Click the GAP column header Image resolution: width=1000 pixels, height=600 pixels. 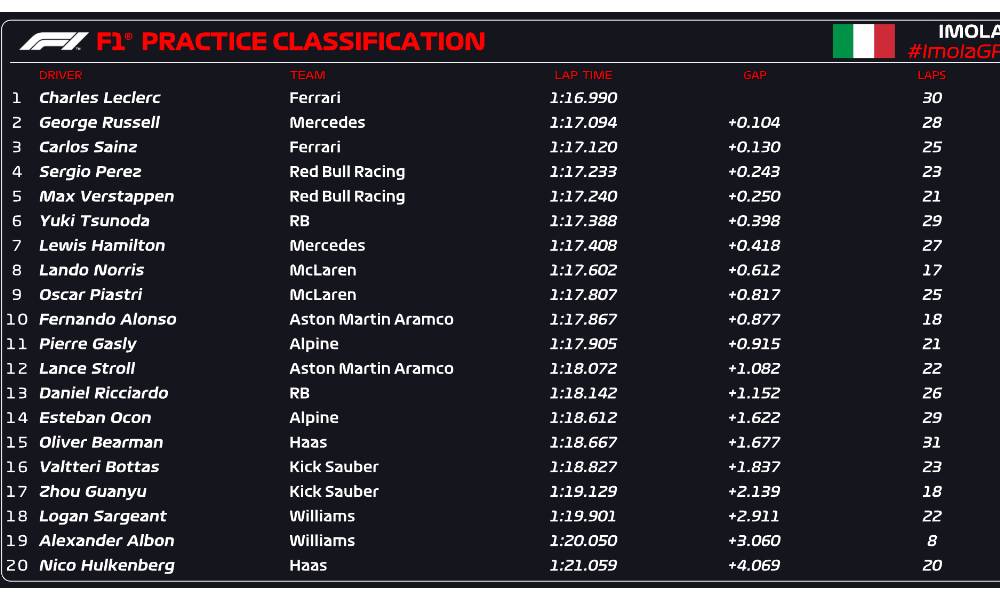(x=754, y=75)
